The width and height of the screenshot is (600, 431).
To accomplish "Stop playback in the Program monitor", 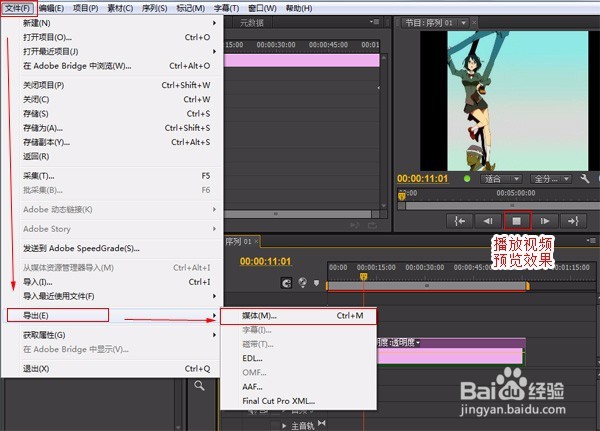I will pos(517,221).
